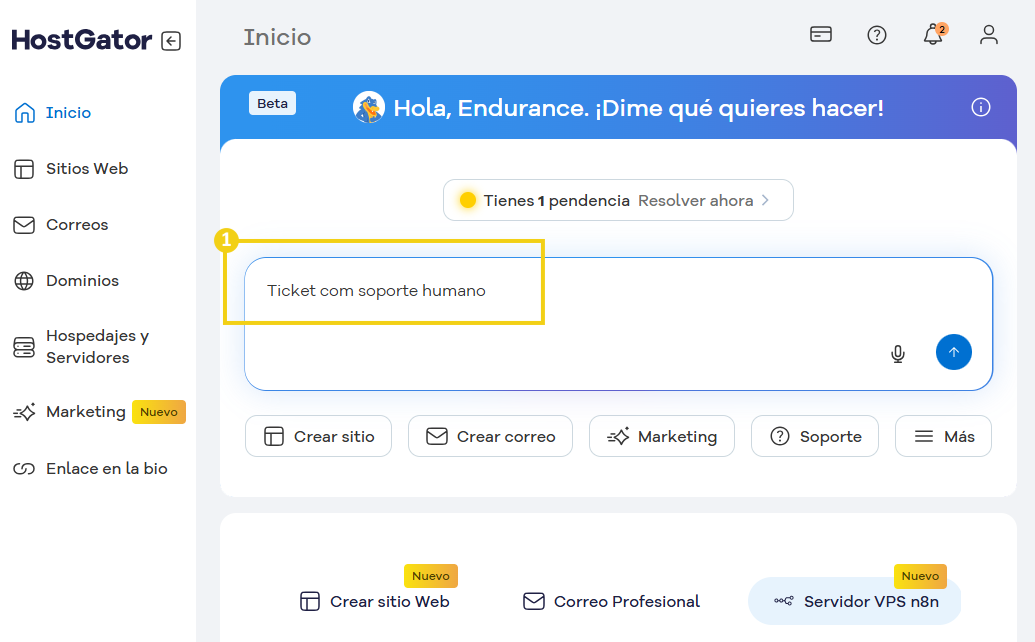Open the help question mark icon
1035x642 pixels.
pos(877,35)
